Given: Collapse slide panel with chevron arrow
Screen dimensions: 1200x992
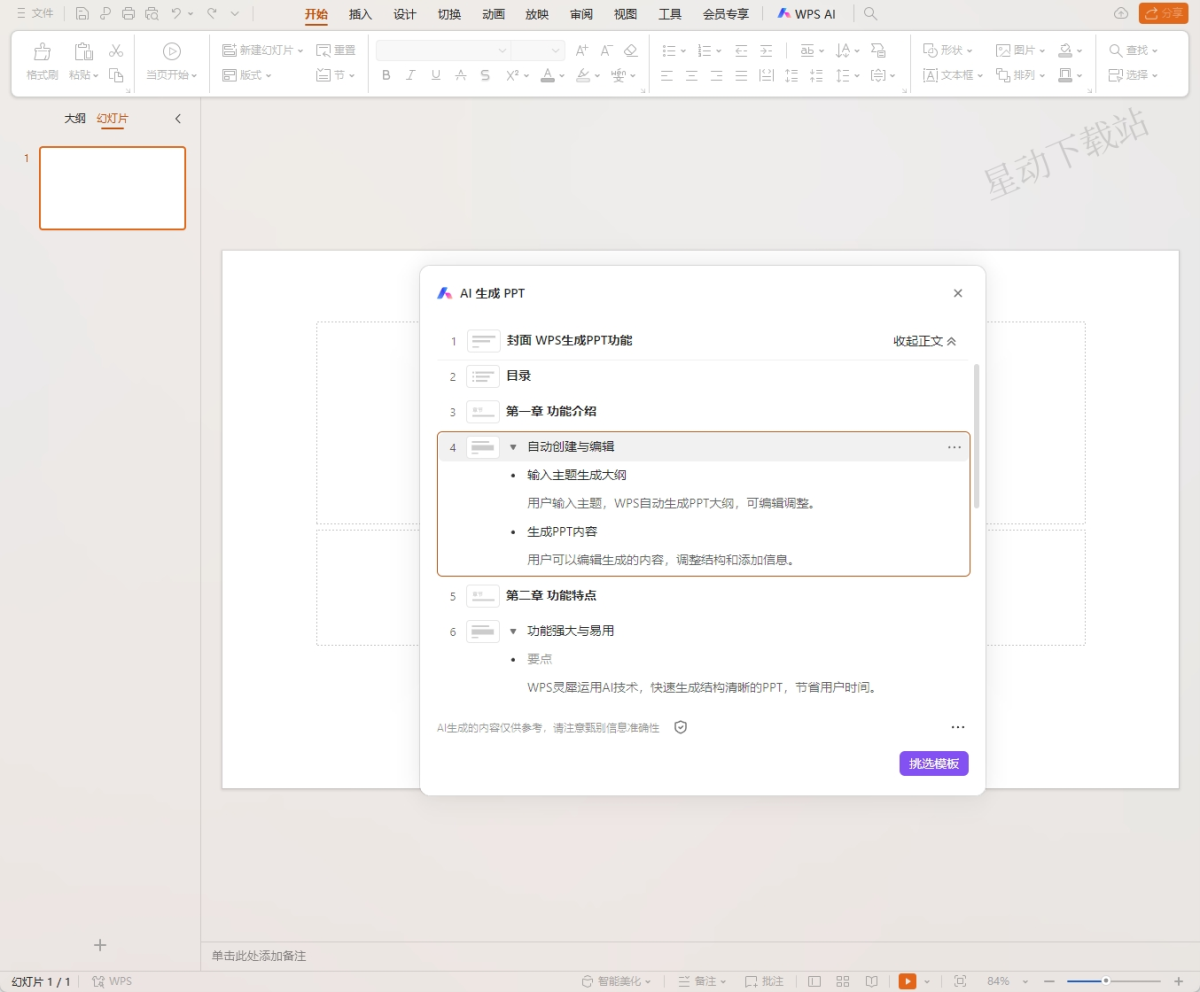Looking at the screenshot, I should [x=178, y=118].
